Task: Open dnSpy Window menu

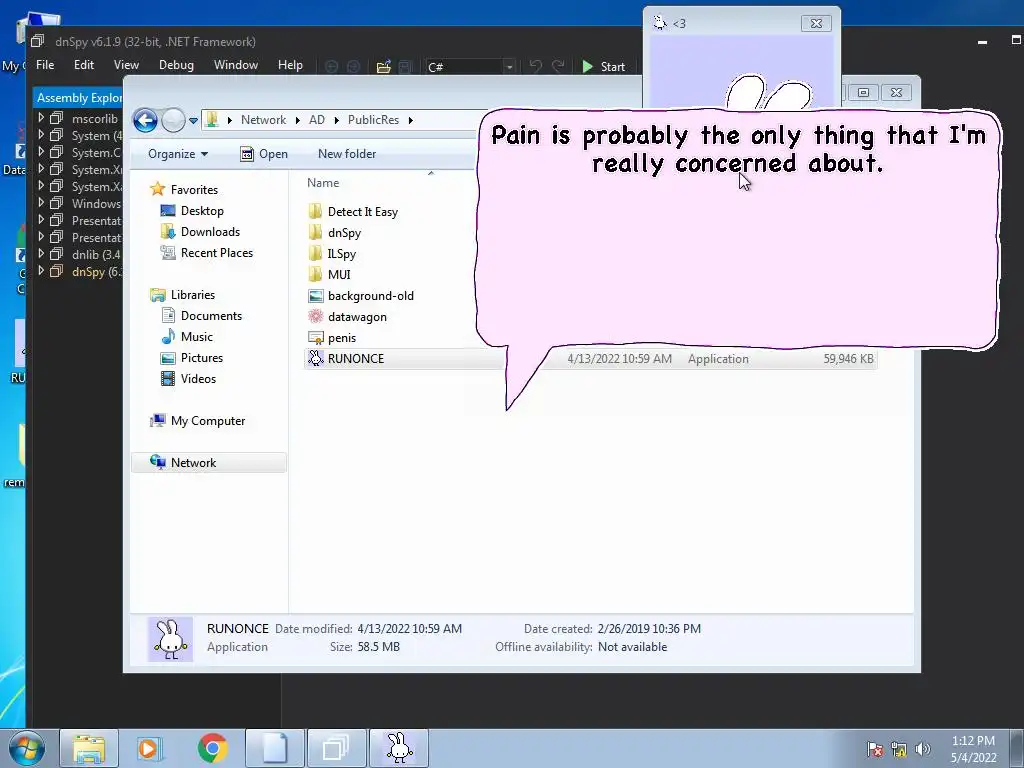Action: tap(236, 65)
